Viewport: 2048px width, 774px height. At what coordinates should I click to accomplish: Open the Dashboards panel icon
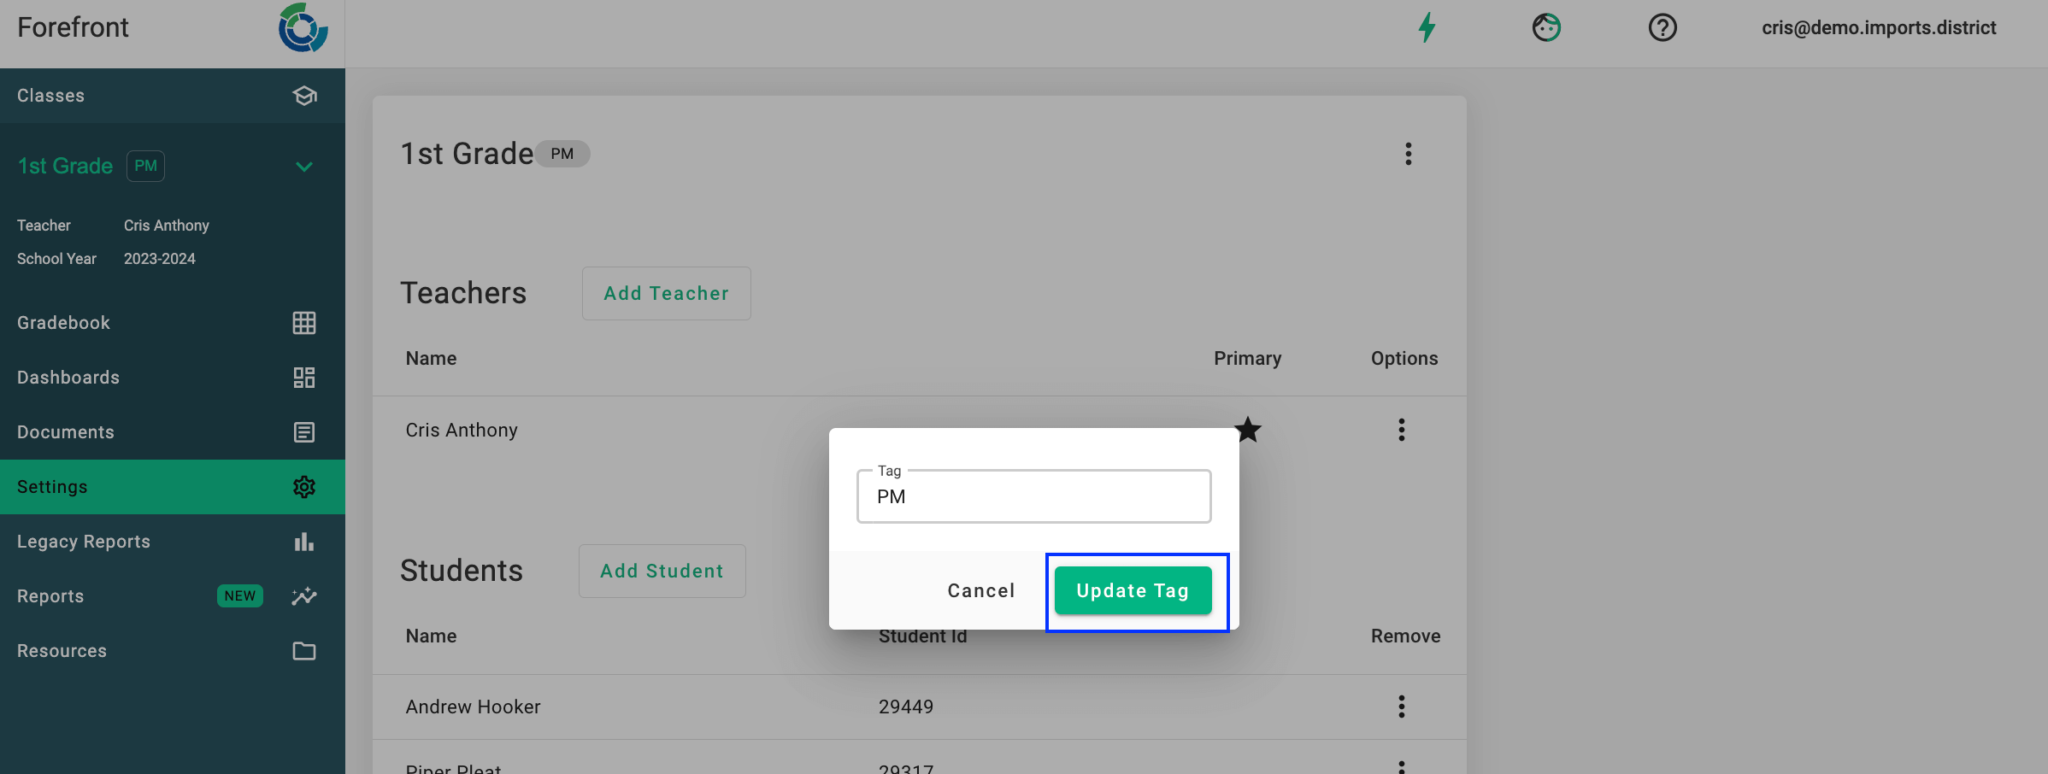tap(304, 377)
